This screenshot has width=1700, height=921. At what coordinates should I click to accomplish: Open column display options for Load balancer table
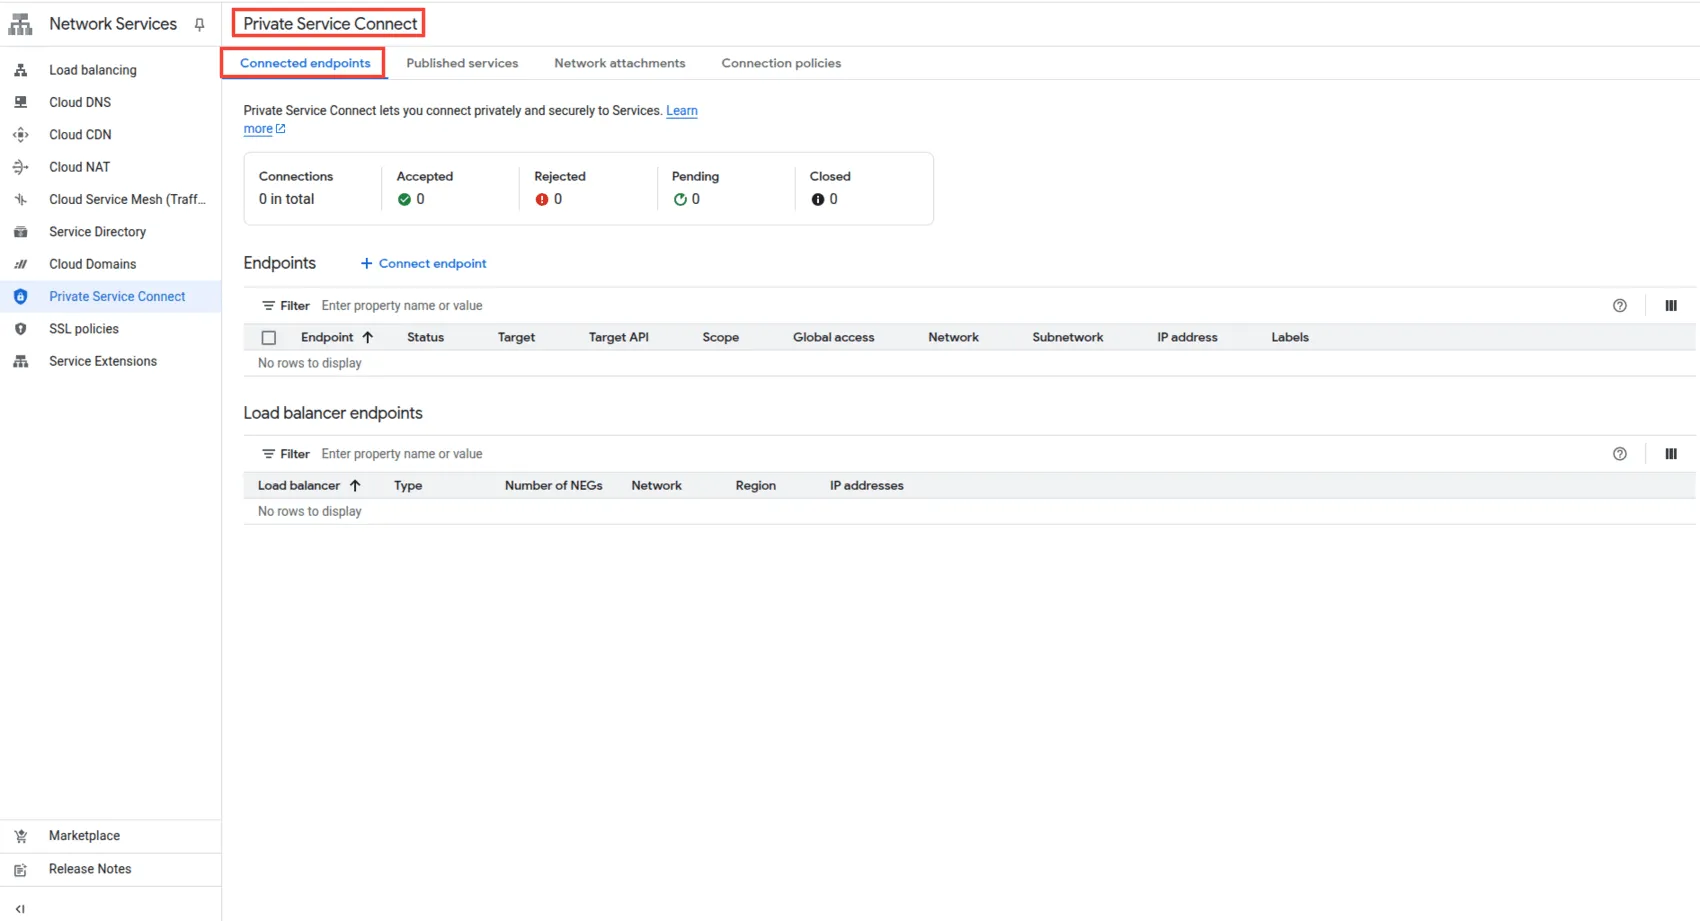click(x=1670, y=454)
